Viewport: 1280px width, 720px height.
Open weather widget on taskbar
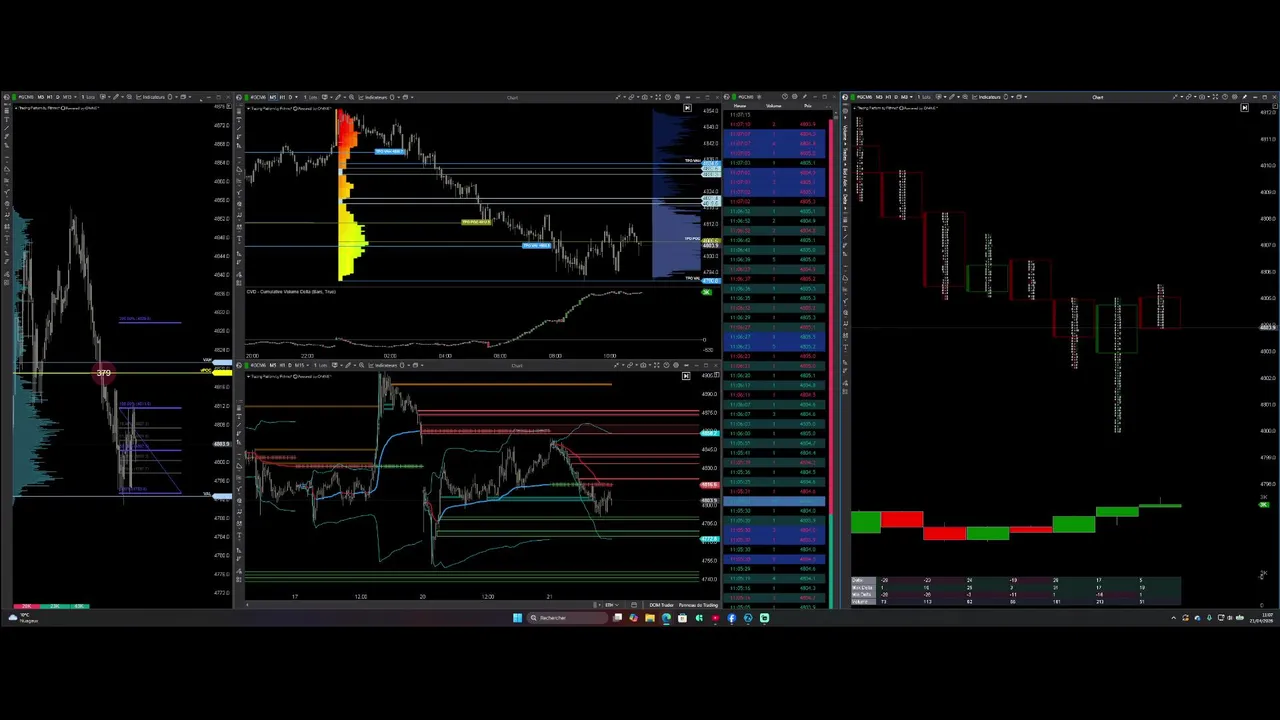[22, 618]
